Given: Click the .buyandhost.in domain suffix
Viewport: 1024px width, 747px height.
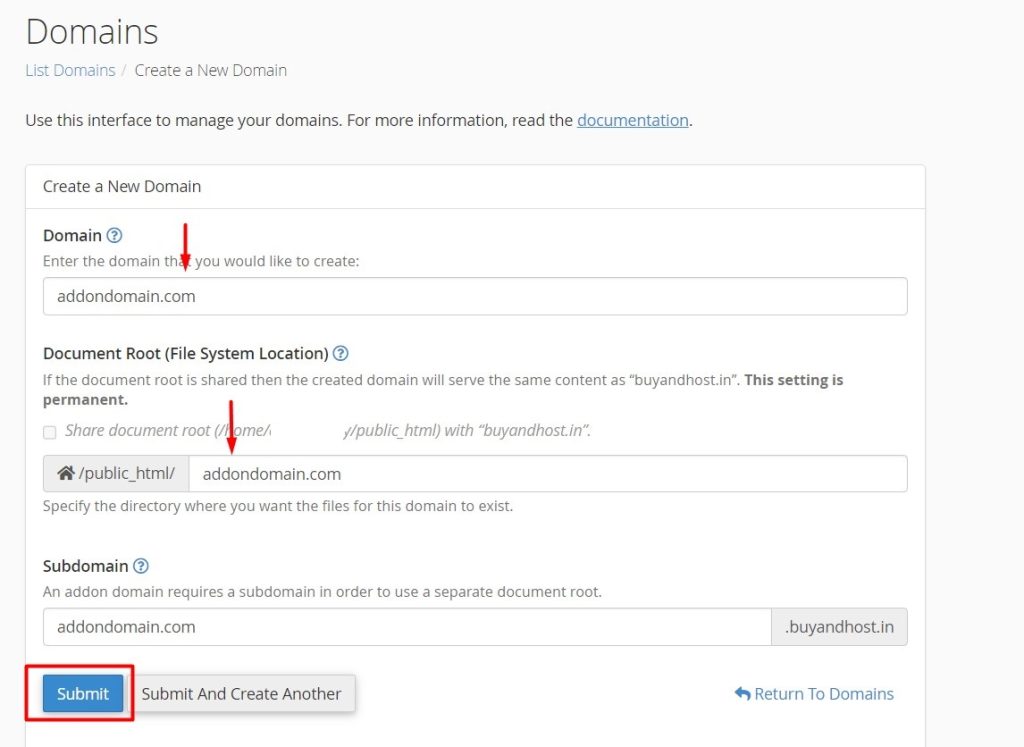Looking at the screenshot, I should pyautogui.click(x=839, y=627).
